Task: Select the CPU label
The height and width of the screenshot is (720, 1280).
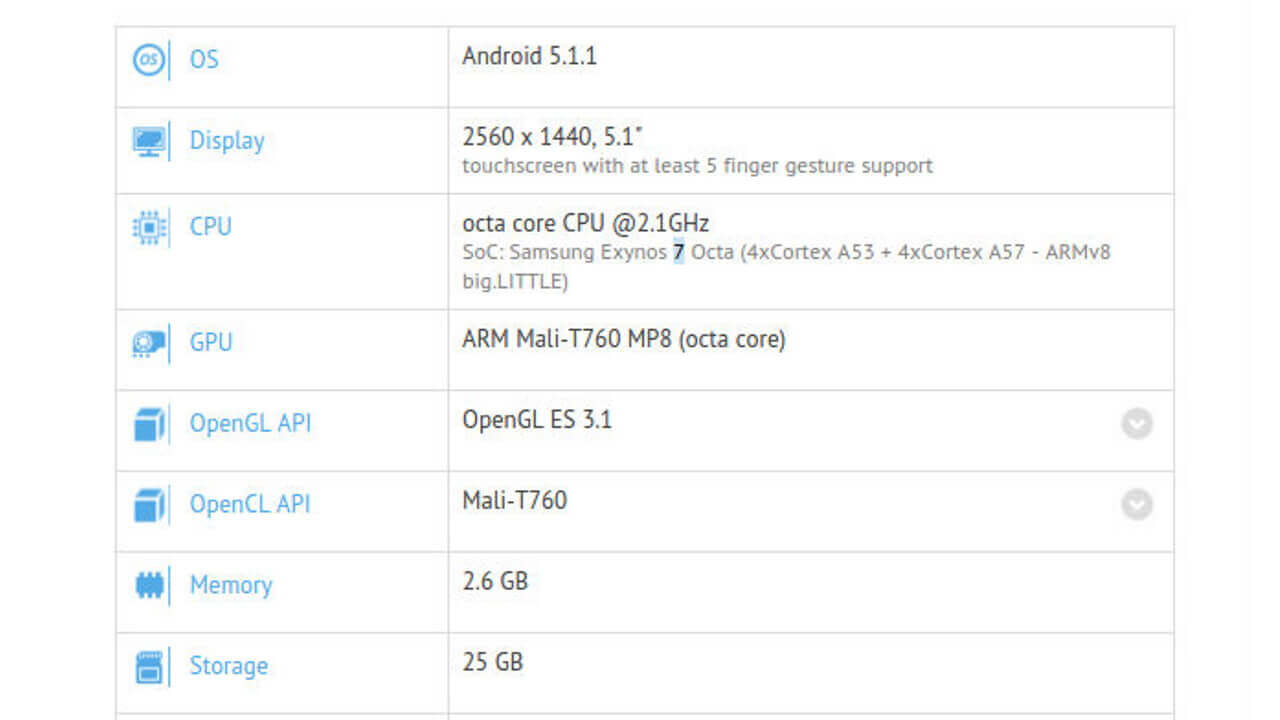Action: coord(210,227)
